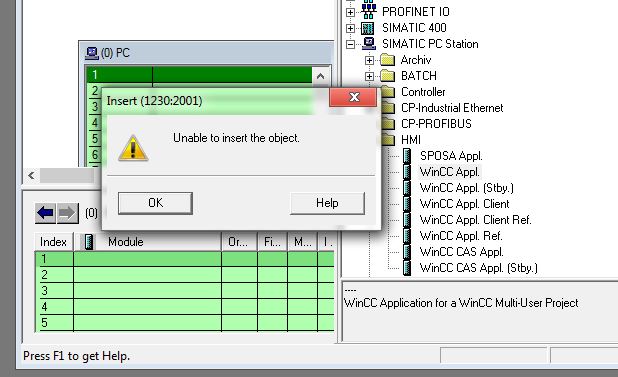Click the (0) PC station icon
The height and width of the screenshot is (377, 618).
point(91,53)
